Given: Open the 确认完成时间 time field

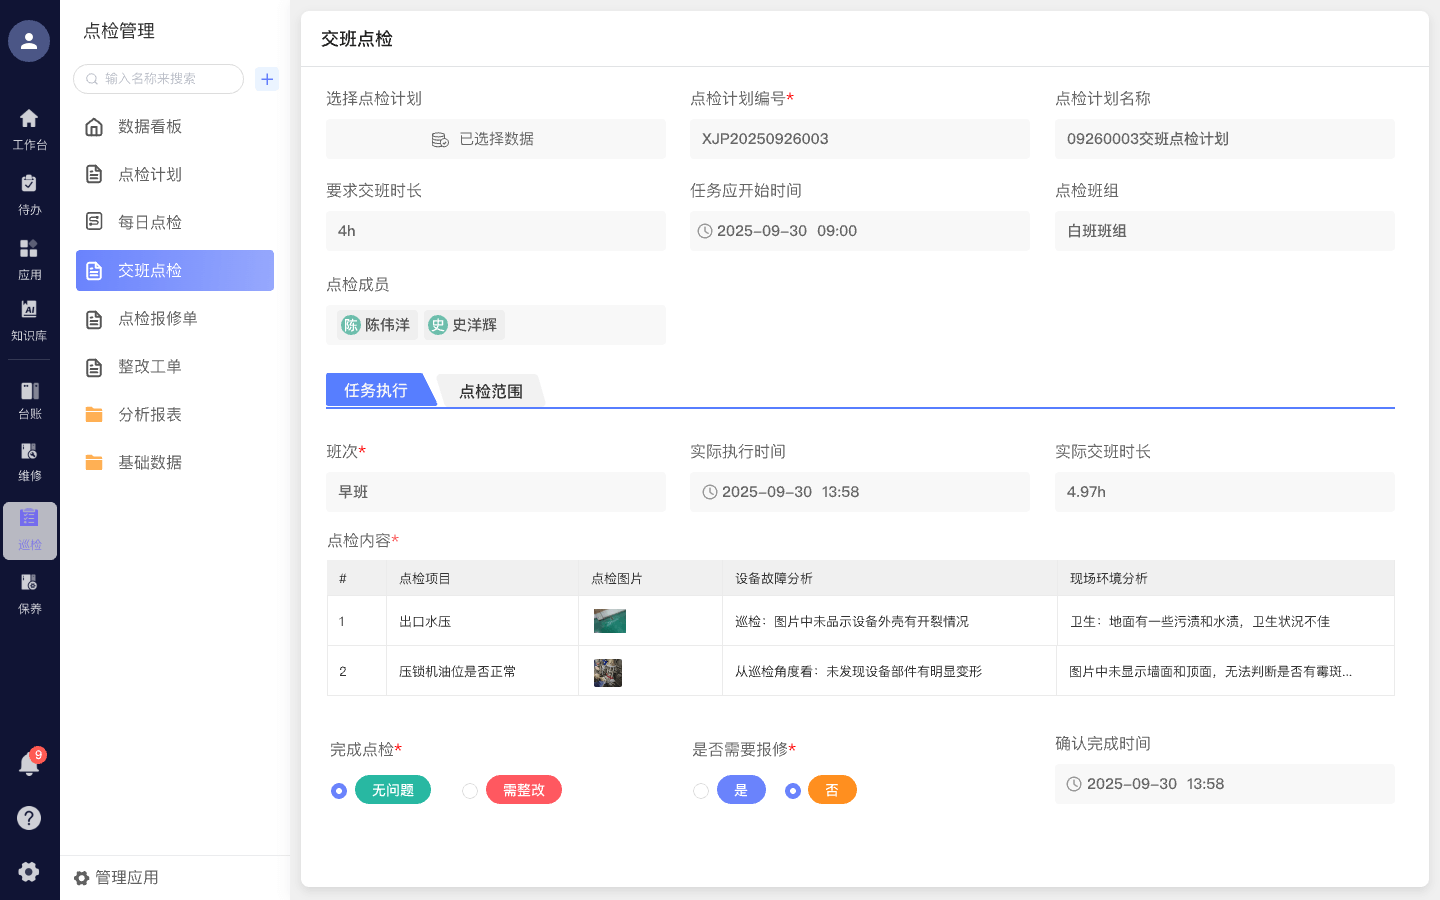Looking at the screenshot, I should pos(1225,784).
